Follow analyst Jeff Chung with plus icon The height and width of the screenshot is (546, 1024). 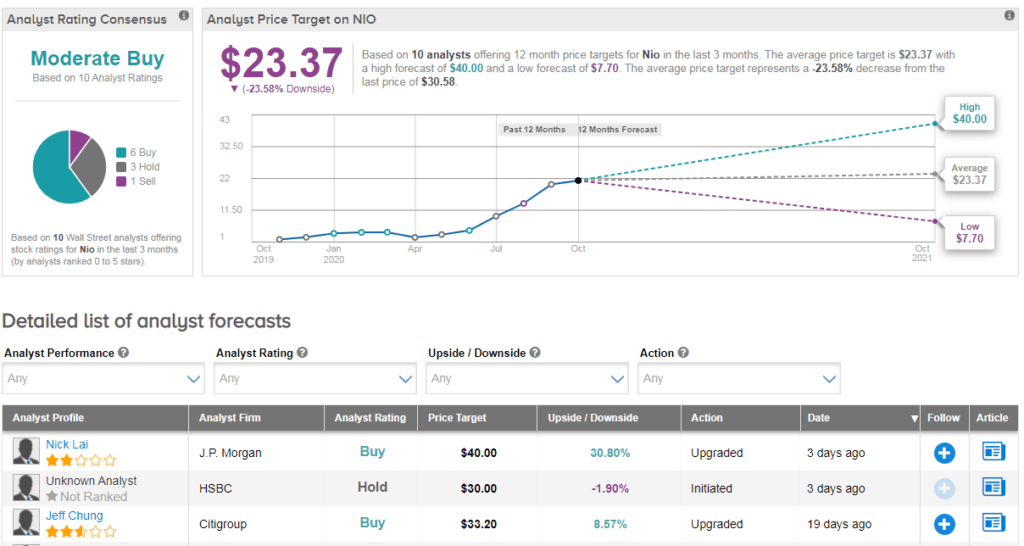pyautogui.click(x=944, y=524)
